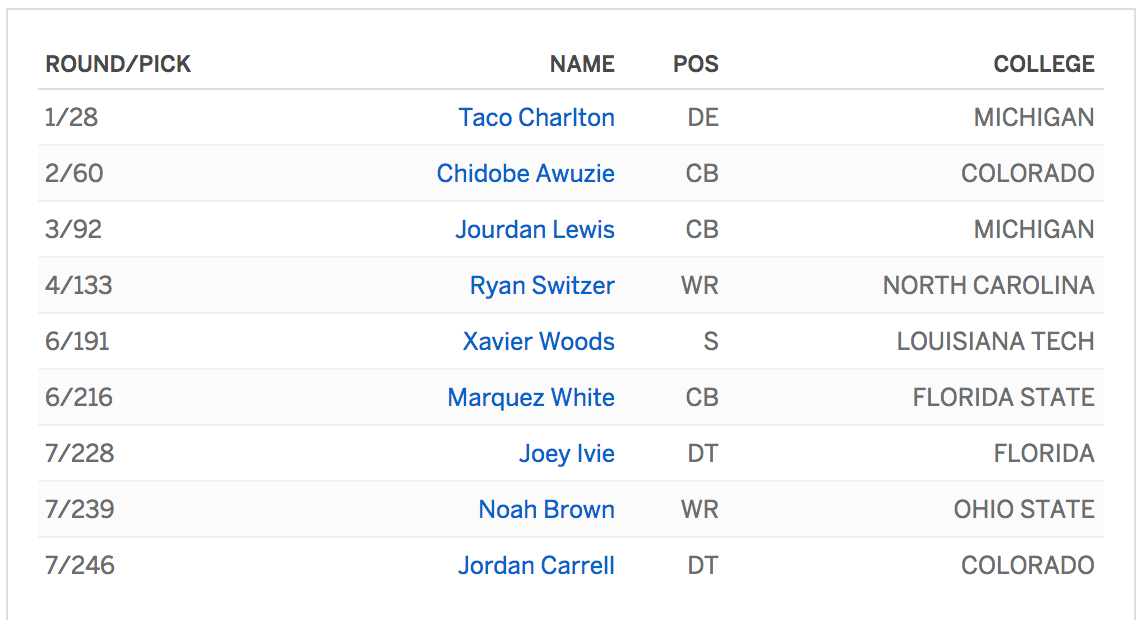
Task: Open the Joey Ivie link
Action: coord(566,454)
